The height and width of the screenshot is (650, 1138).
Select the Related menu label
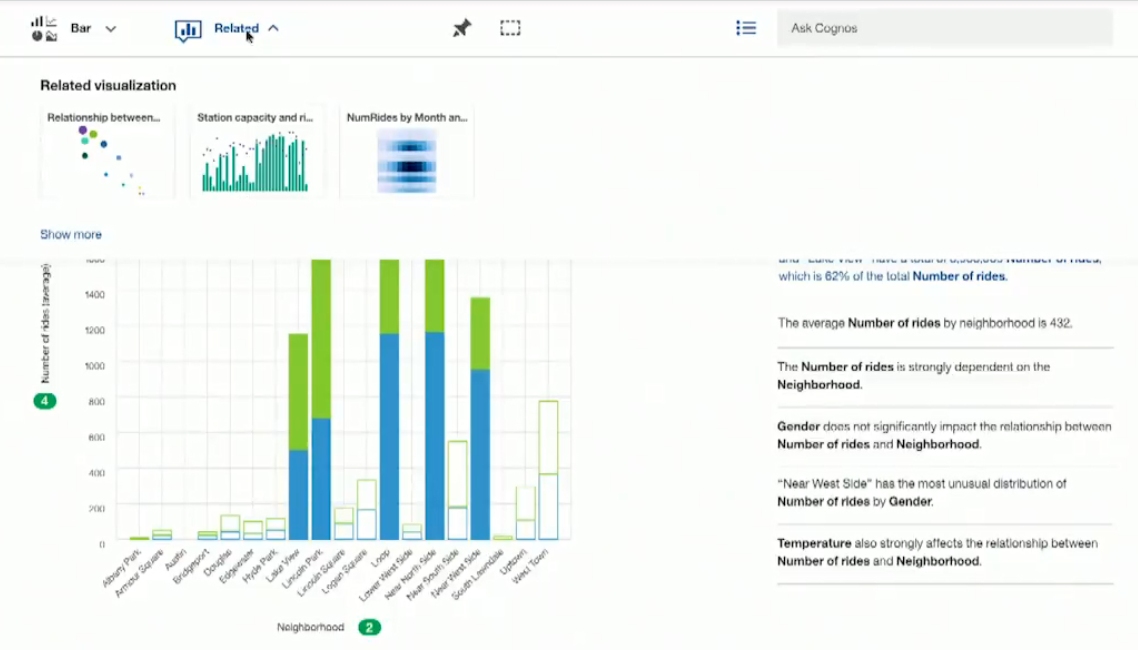pyautogui.click(x=236, y=28)
